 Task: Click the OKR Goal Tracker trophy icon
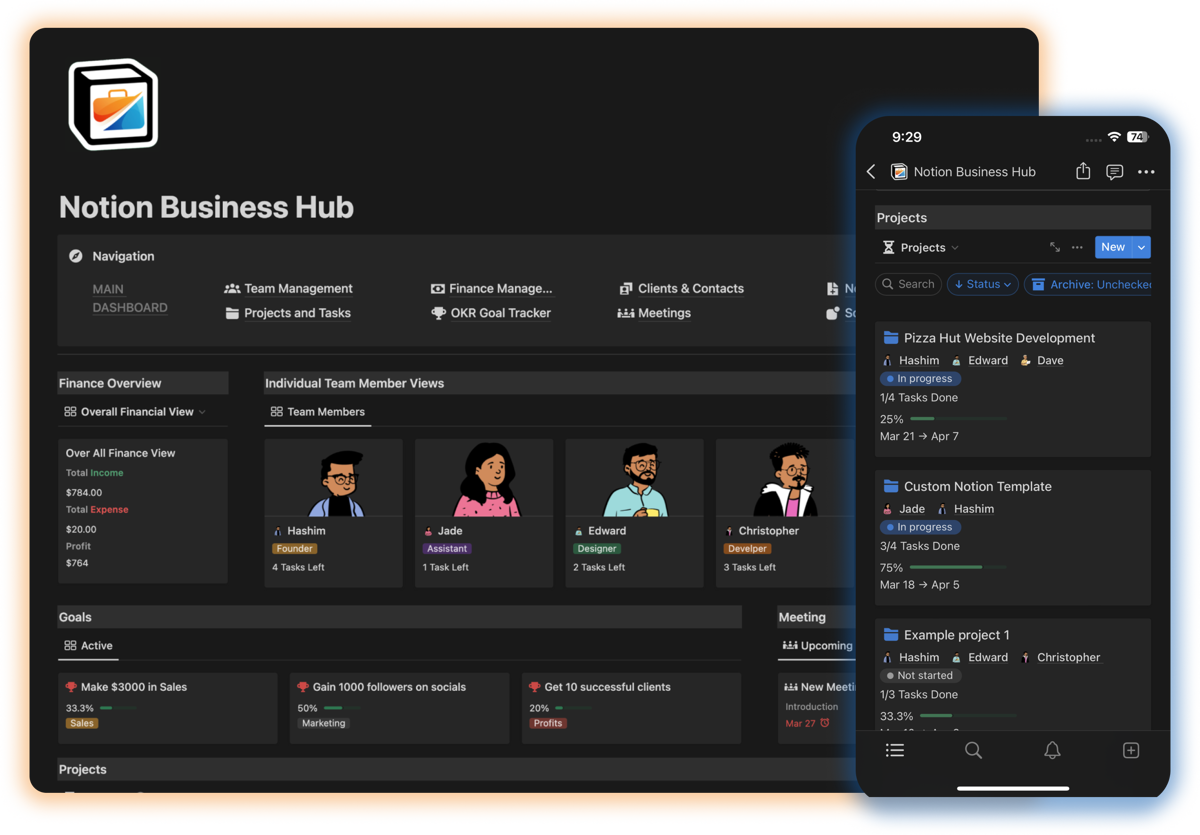point(437,313)
